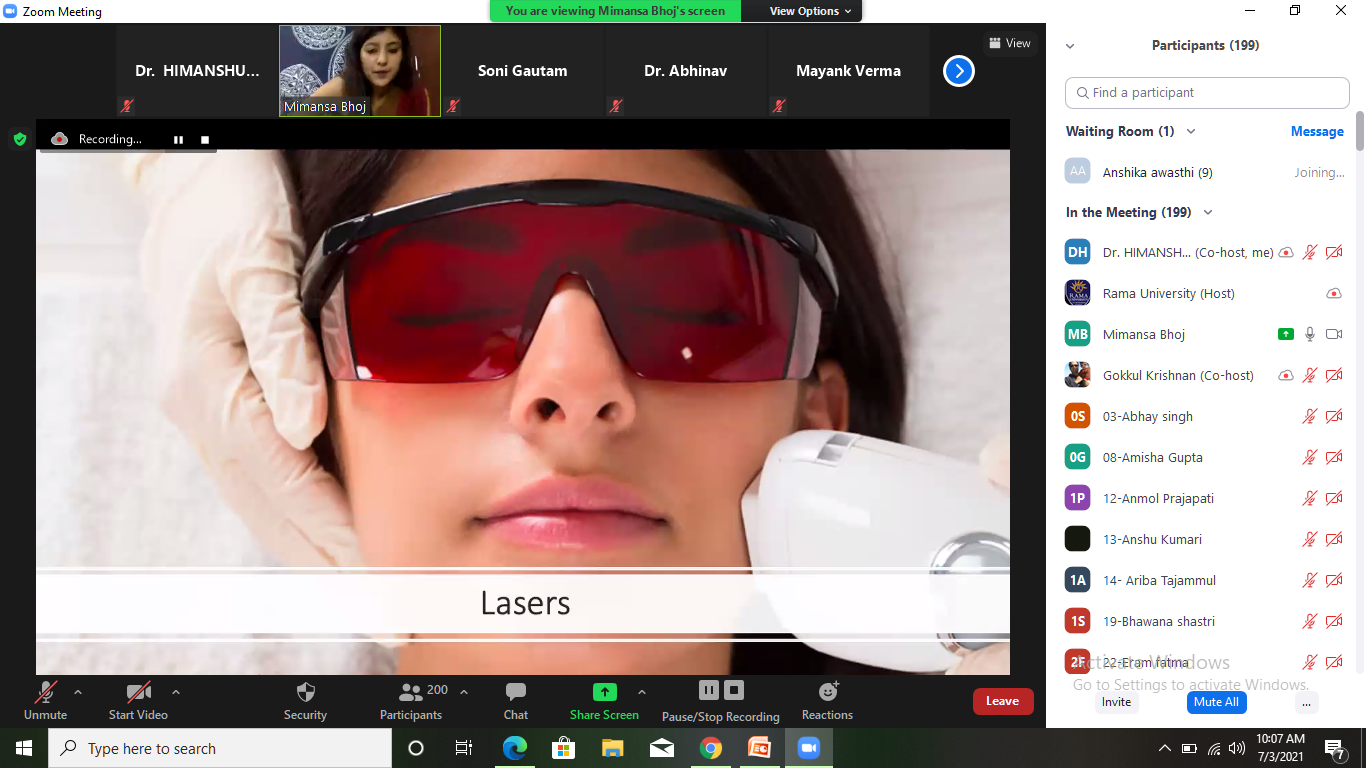
Task: Open audio options arrow beside Unmute
Action: 78,691
